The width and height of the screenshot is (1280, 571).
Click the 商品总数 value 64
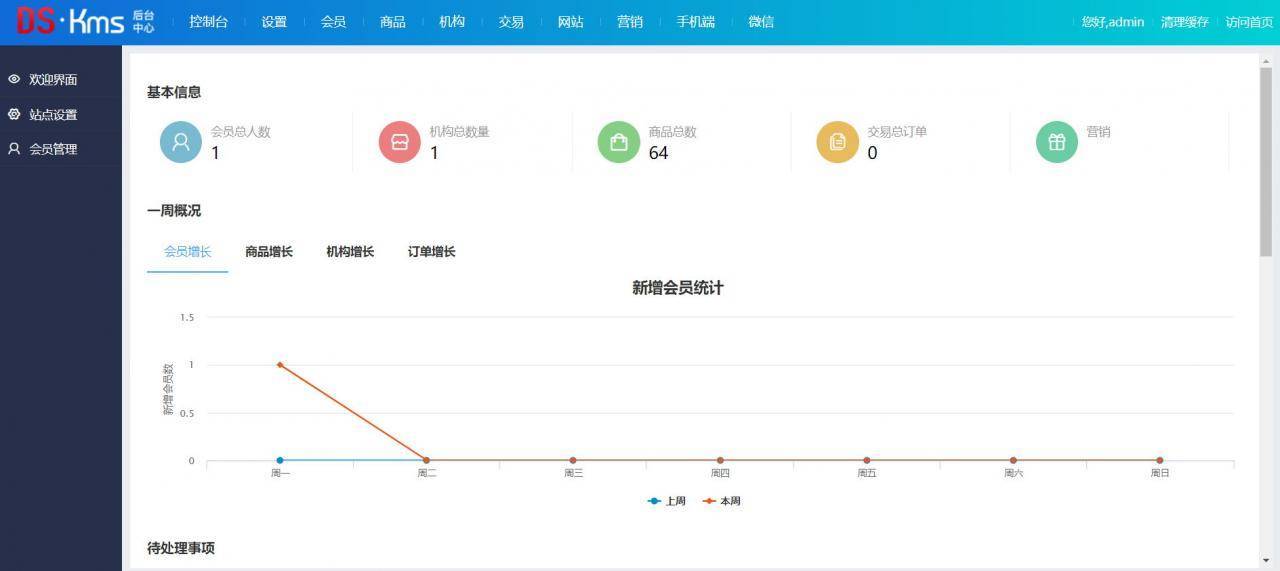pos(658,153)
